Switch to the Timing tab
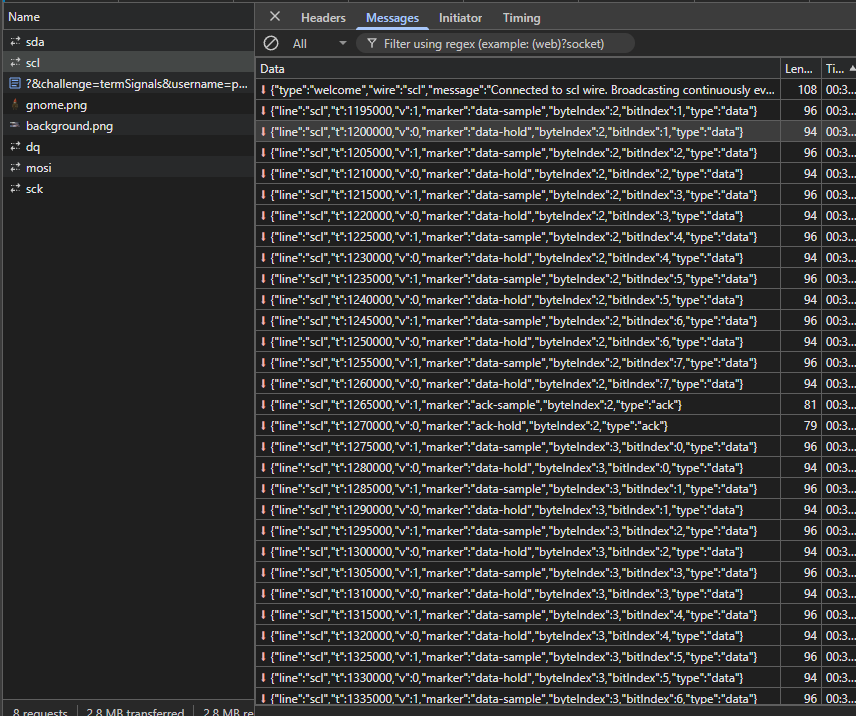The width and height of the screenshot is (856, 716). point(521,18)
